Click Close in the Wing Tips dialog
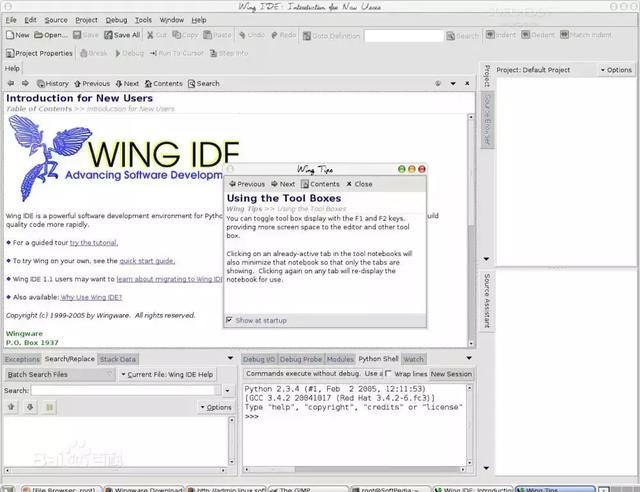640x492 pixels. [359, 184]
